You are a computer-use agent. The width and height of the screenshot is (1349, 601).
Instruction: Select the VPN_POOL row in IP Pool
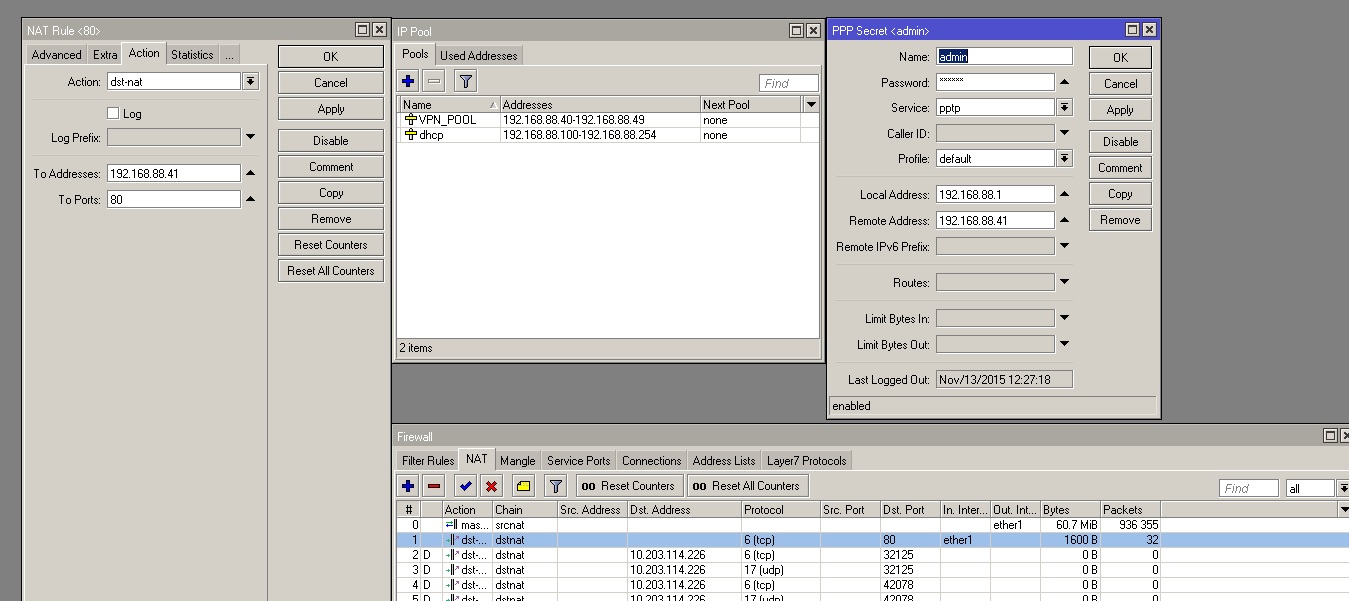pos(447,120)
